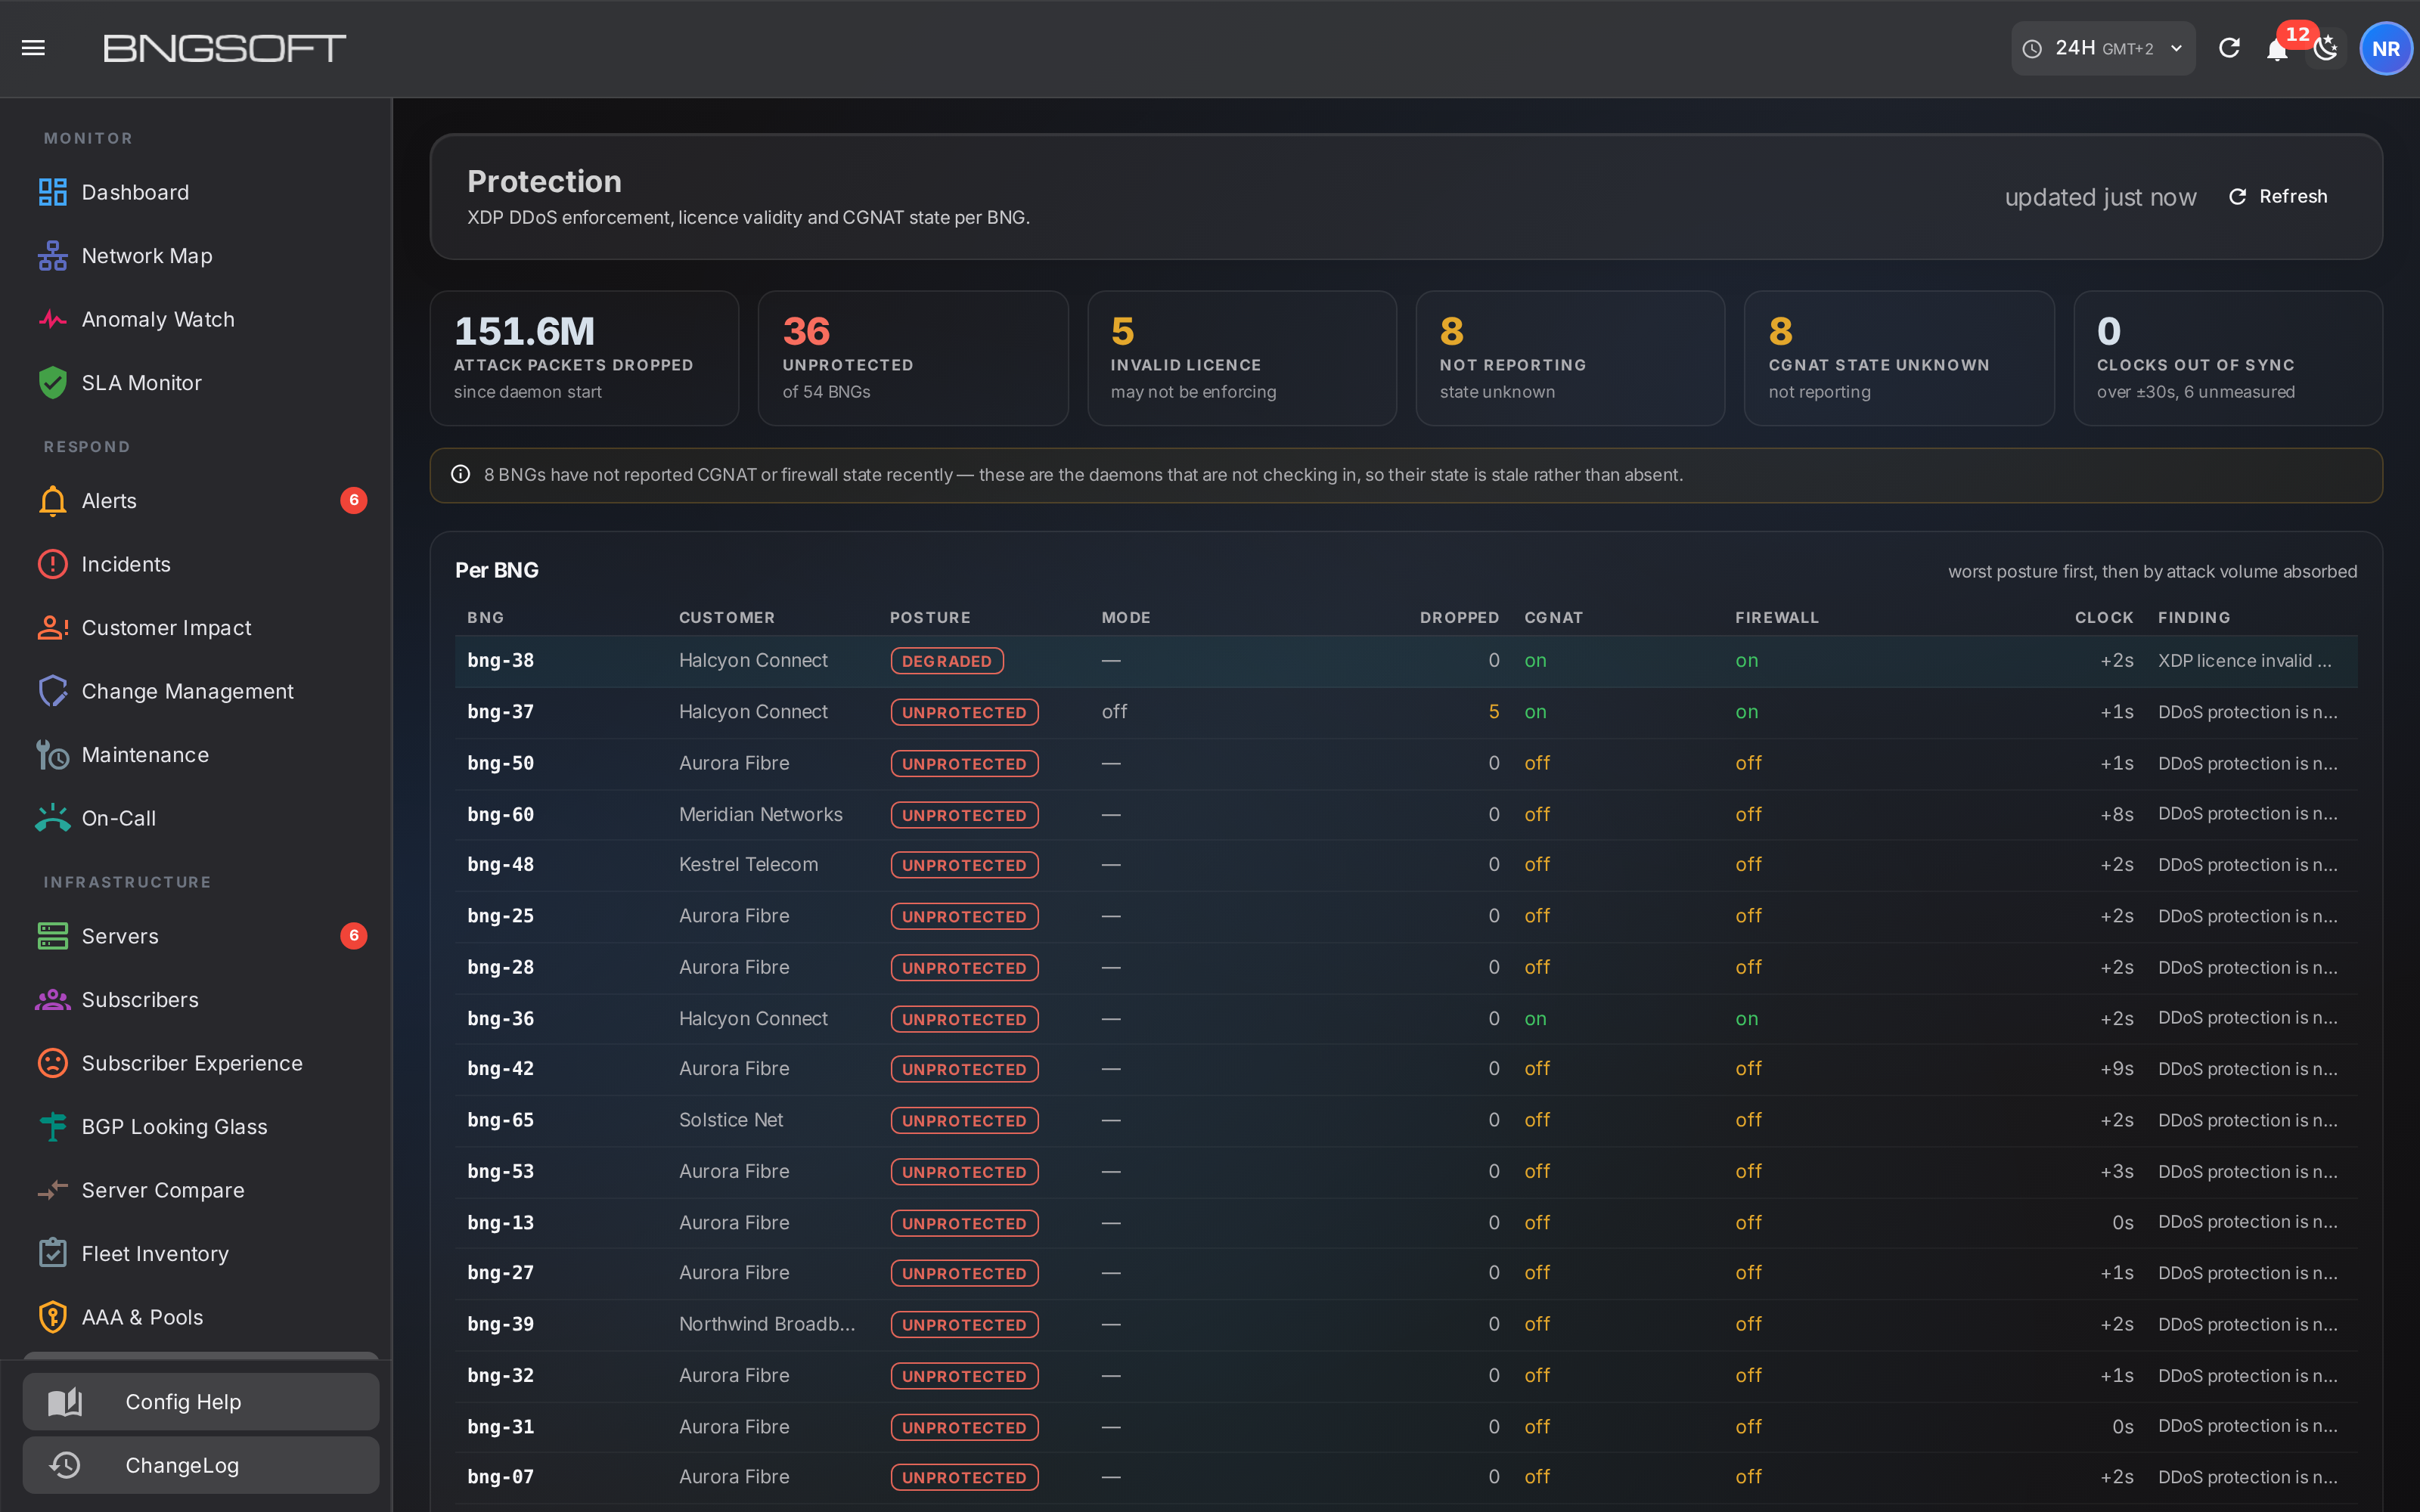Click the Alerts badge showing 6
This screenshot has height=1512, width=2420.
click(354, 501)
